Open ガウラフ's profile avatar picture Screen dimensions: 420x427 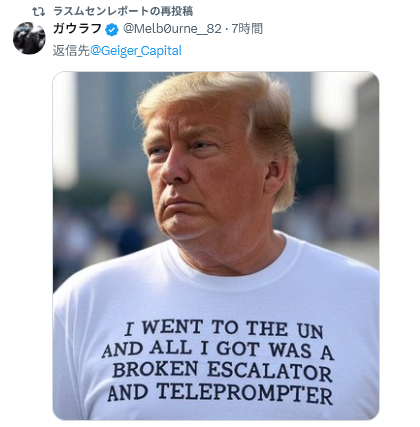pos(29,38)
